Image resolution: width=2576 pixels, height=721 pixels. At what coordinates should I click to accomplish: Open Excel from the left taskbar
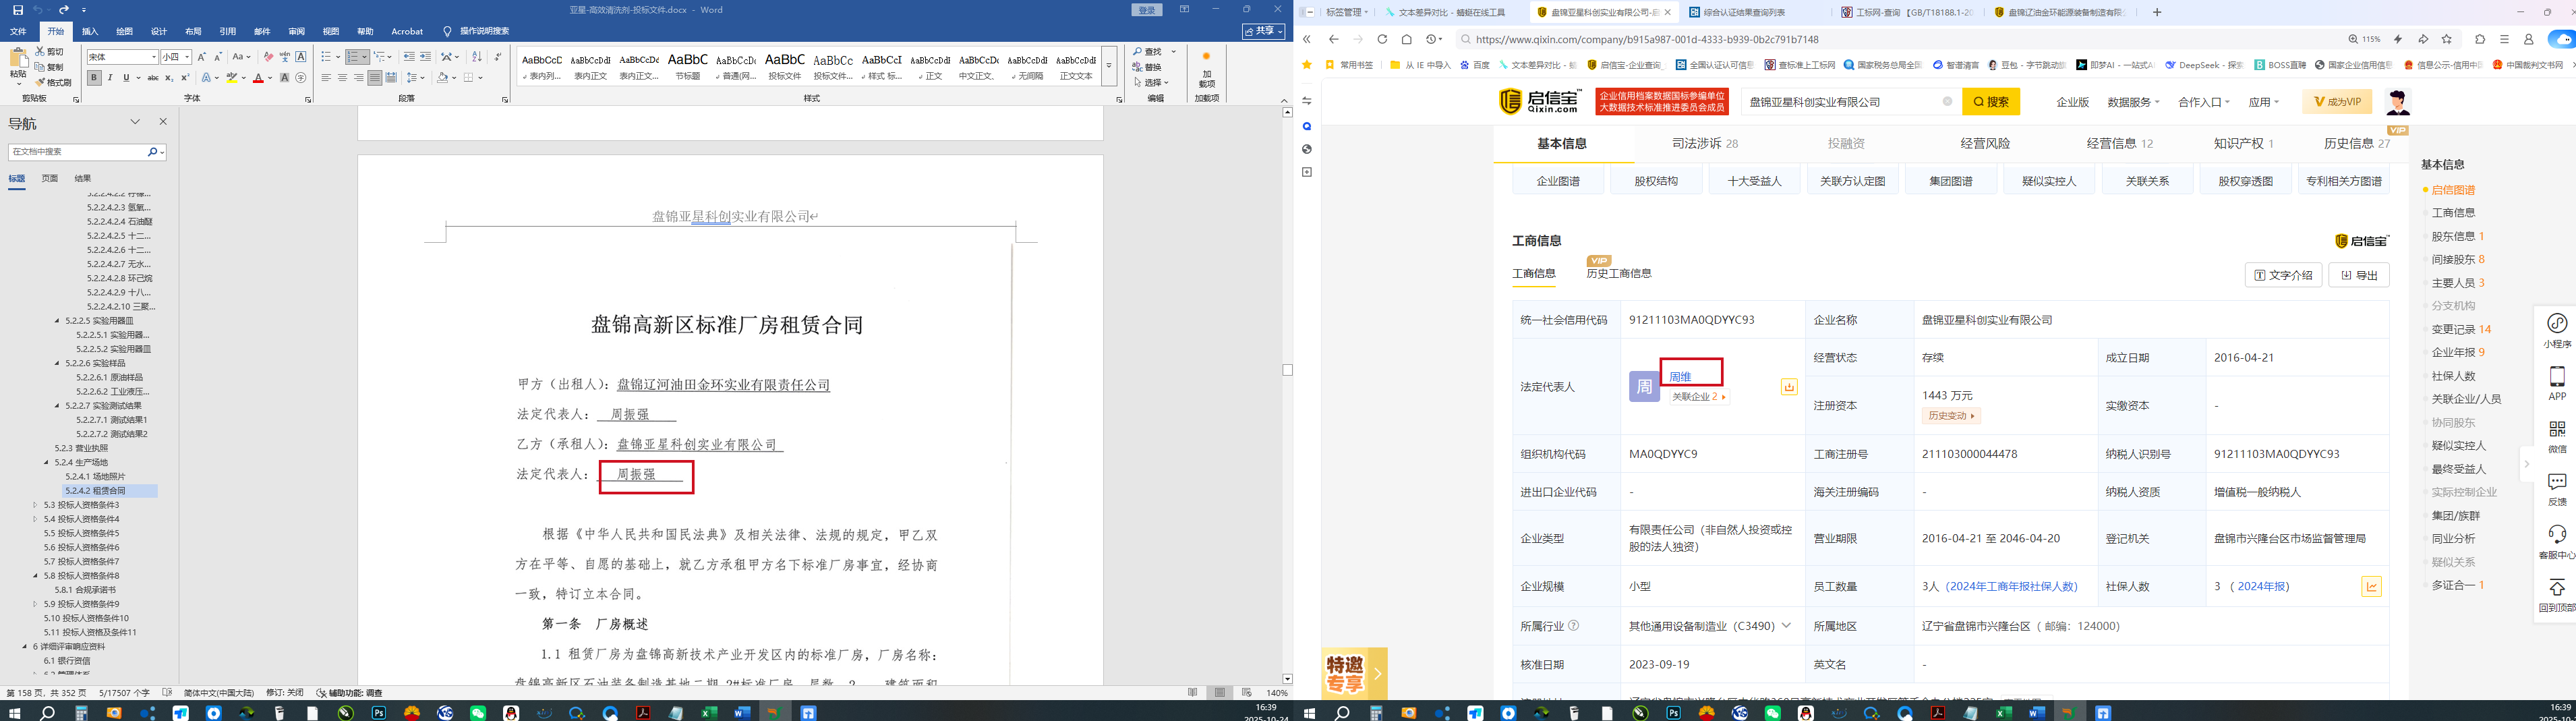pos(709,713)
